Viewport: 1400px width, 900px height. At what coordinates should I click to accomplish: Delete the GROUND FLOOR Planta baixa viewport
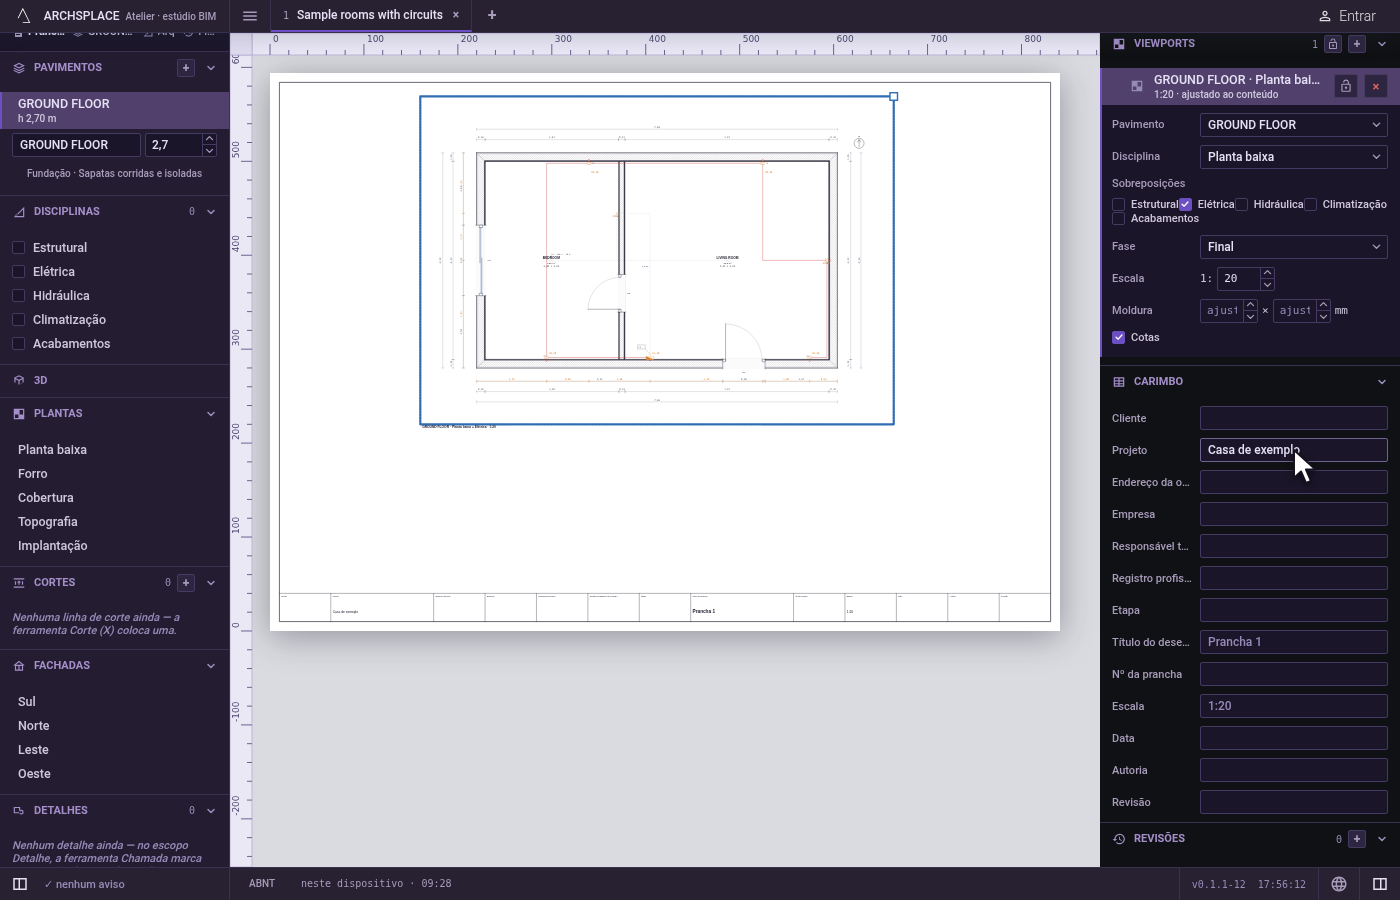click(x=1376, y=87)
